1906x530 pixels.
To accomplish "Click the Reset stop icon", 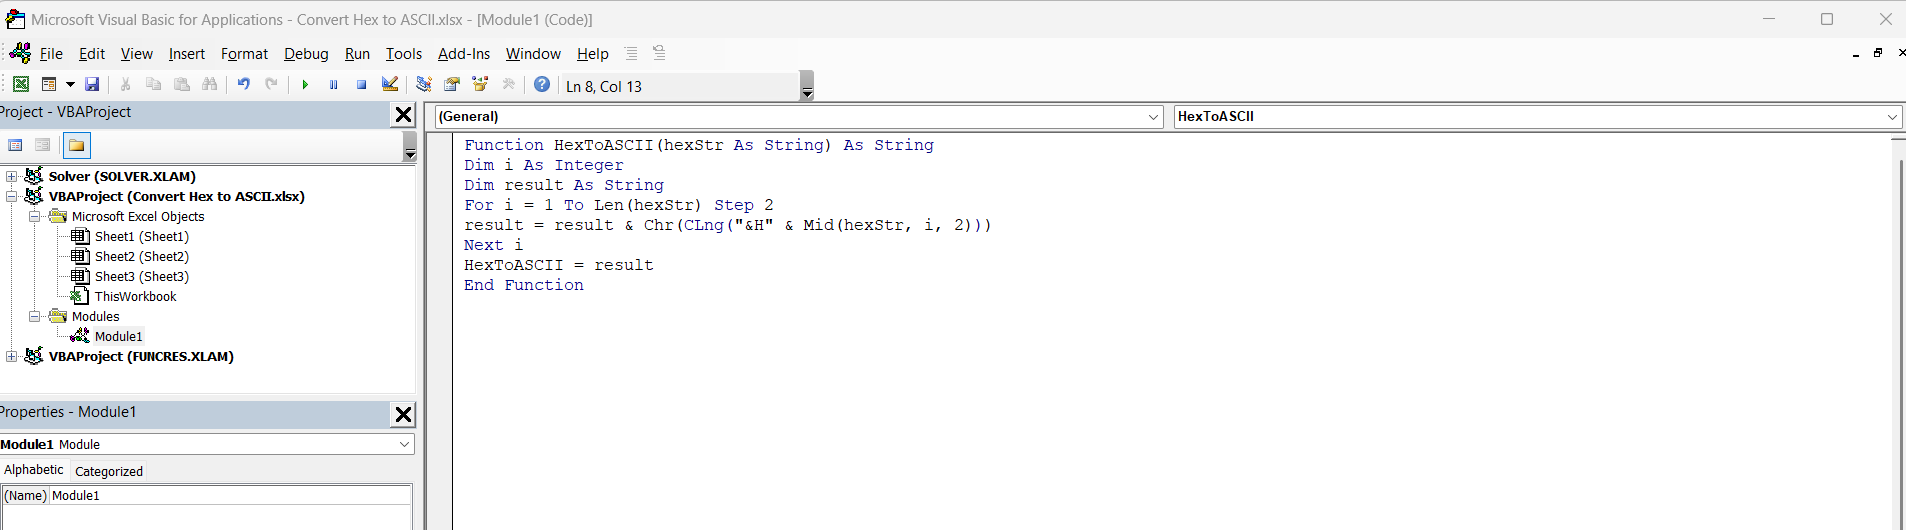I will click(x=362, y=85).
